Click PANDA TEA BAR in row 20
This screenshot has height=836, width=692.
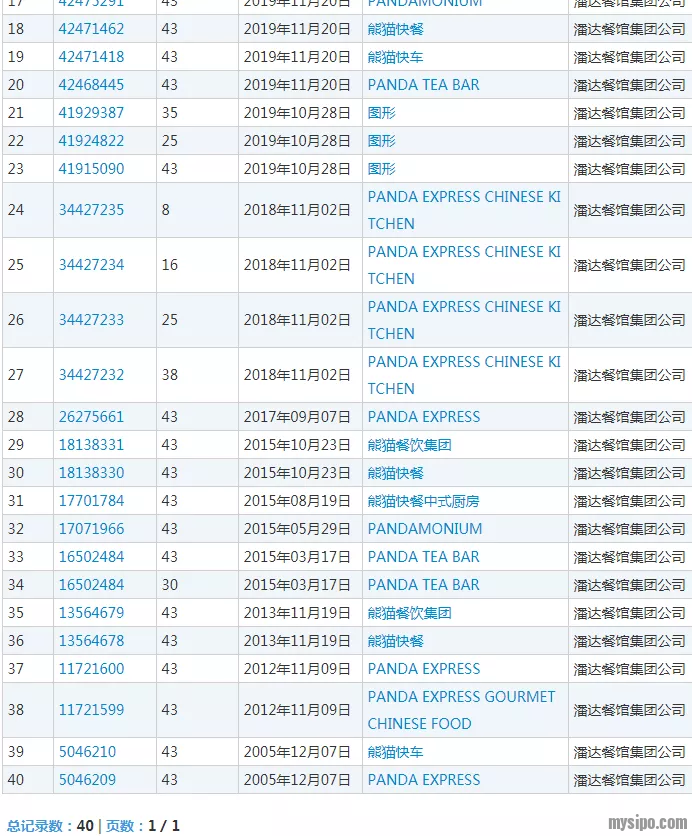pos(423,85)
